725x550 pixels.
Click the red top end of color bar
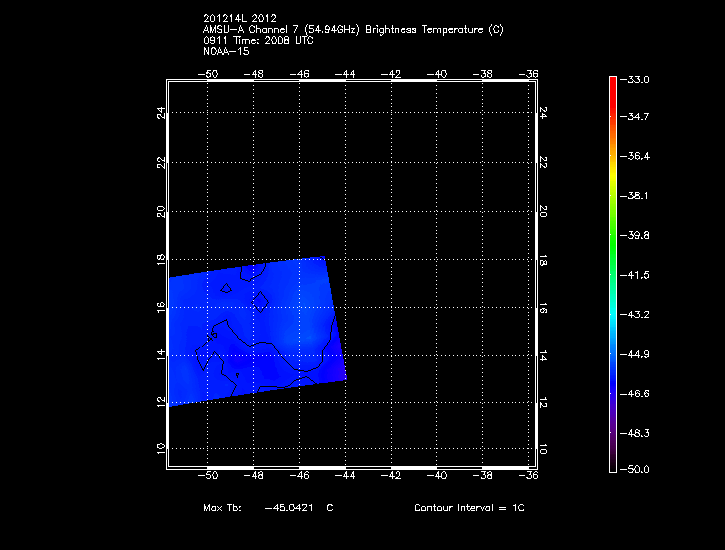pyautogui.click(x=612, y=82)
